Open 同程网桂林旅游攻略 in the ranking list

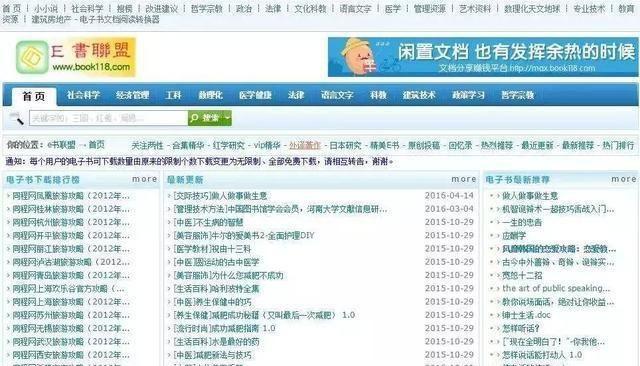point(71,209)
